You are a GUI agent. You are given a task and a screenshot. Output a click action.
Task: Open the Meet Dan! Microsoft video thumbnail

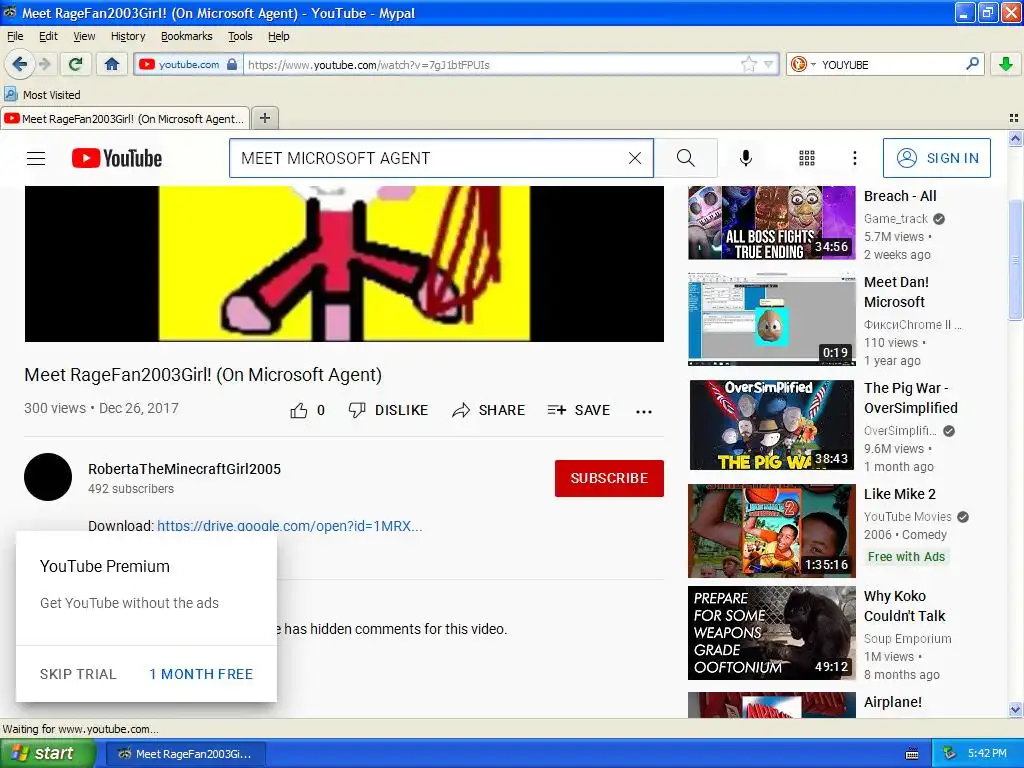[771, 319]
